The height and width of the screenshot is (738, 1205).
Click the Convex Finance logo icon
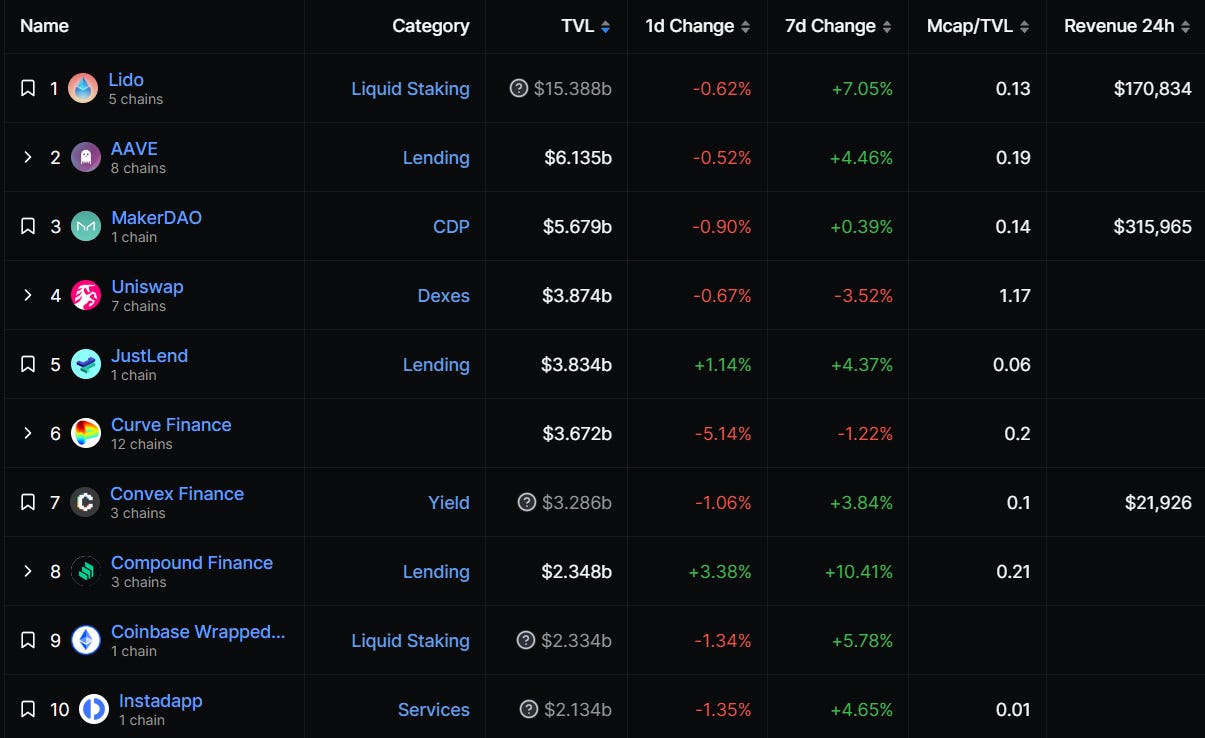pyautogui.click(x=85, y=502)
